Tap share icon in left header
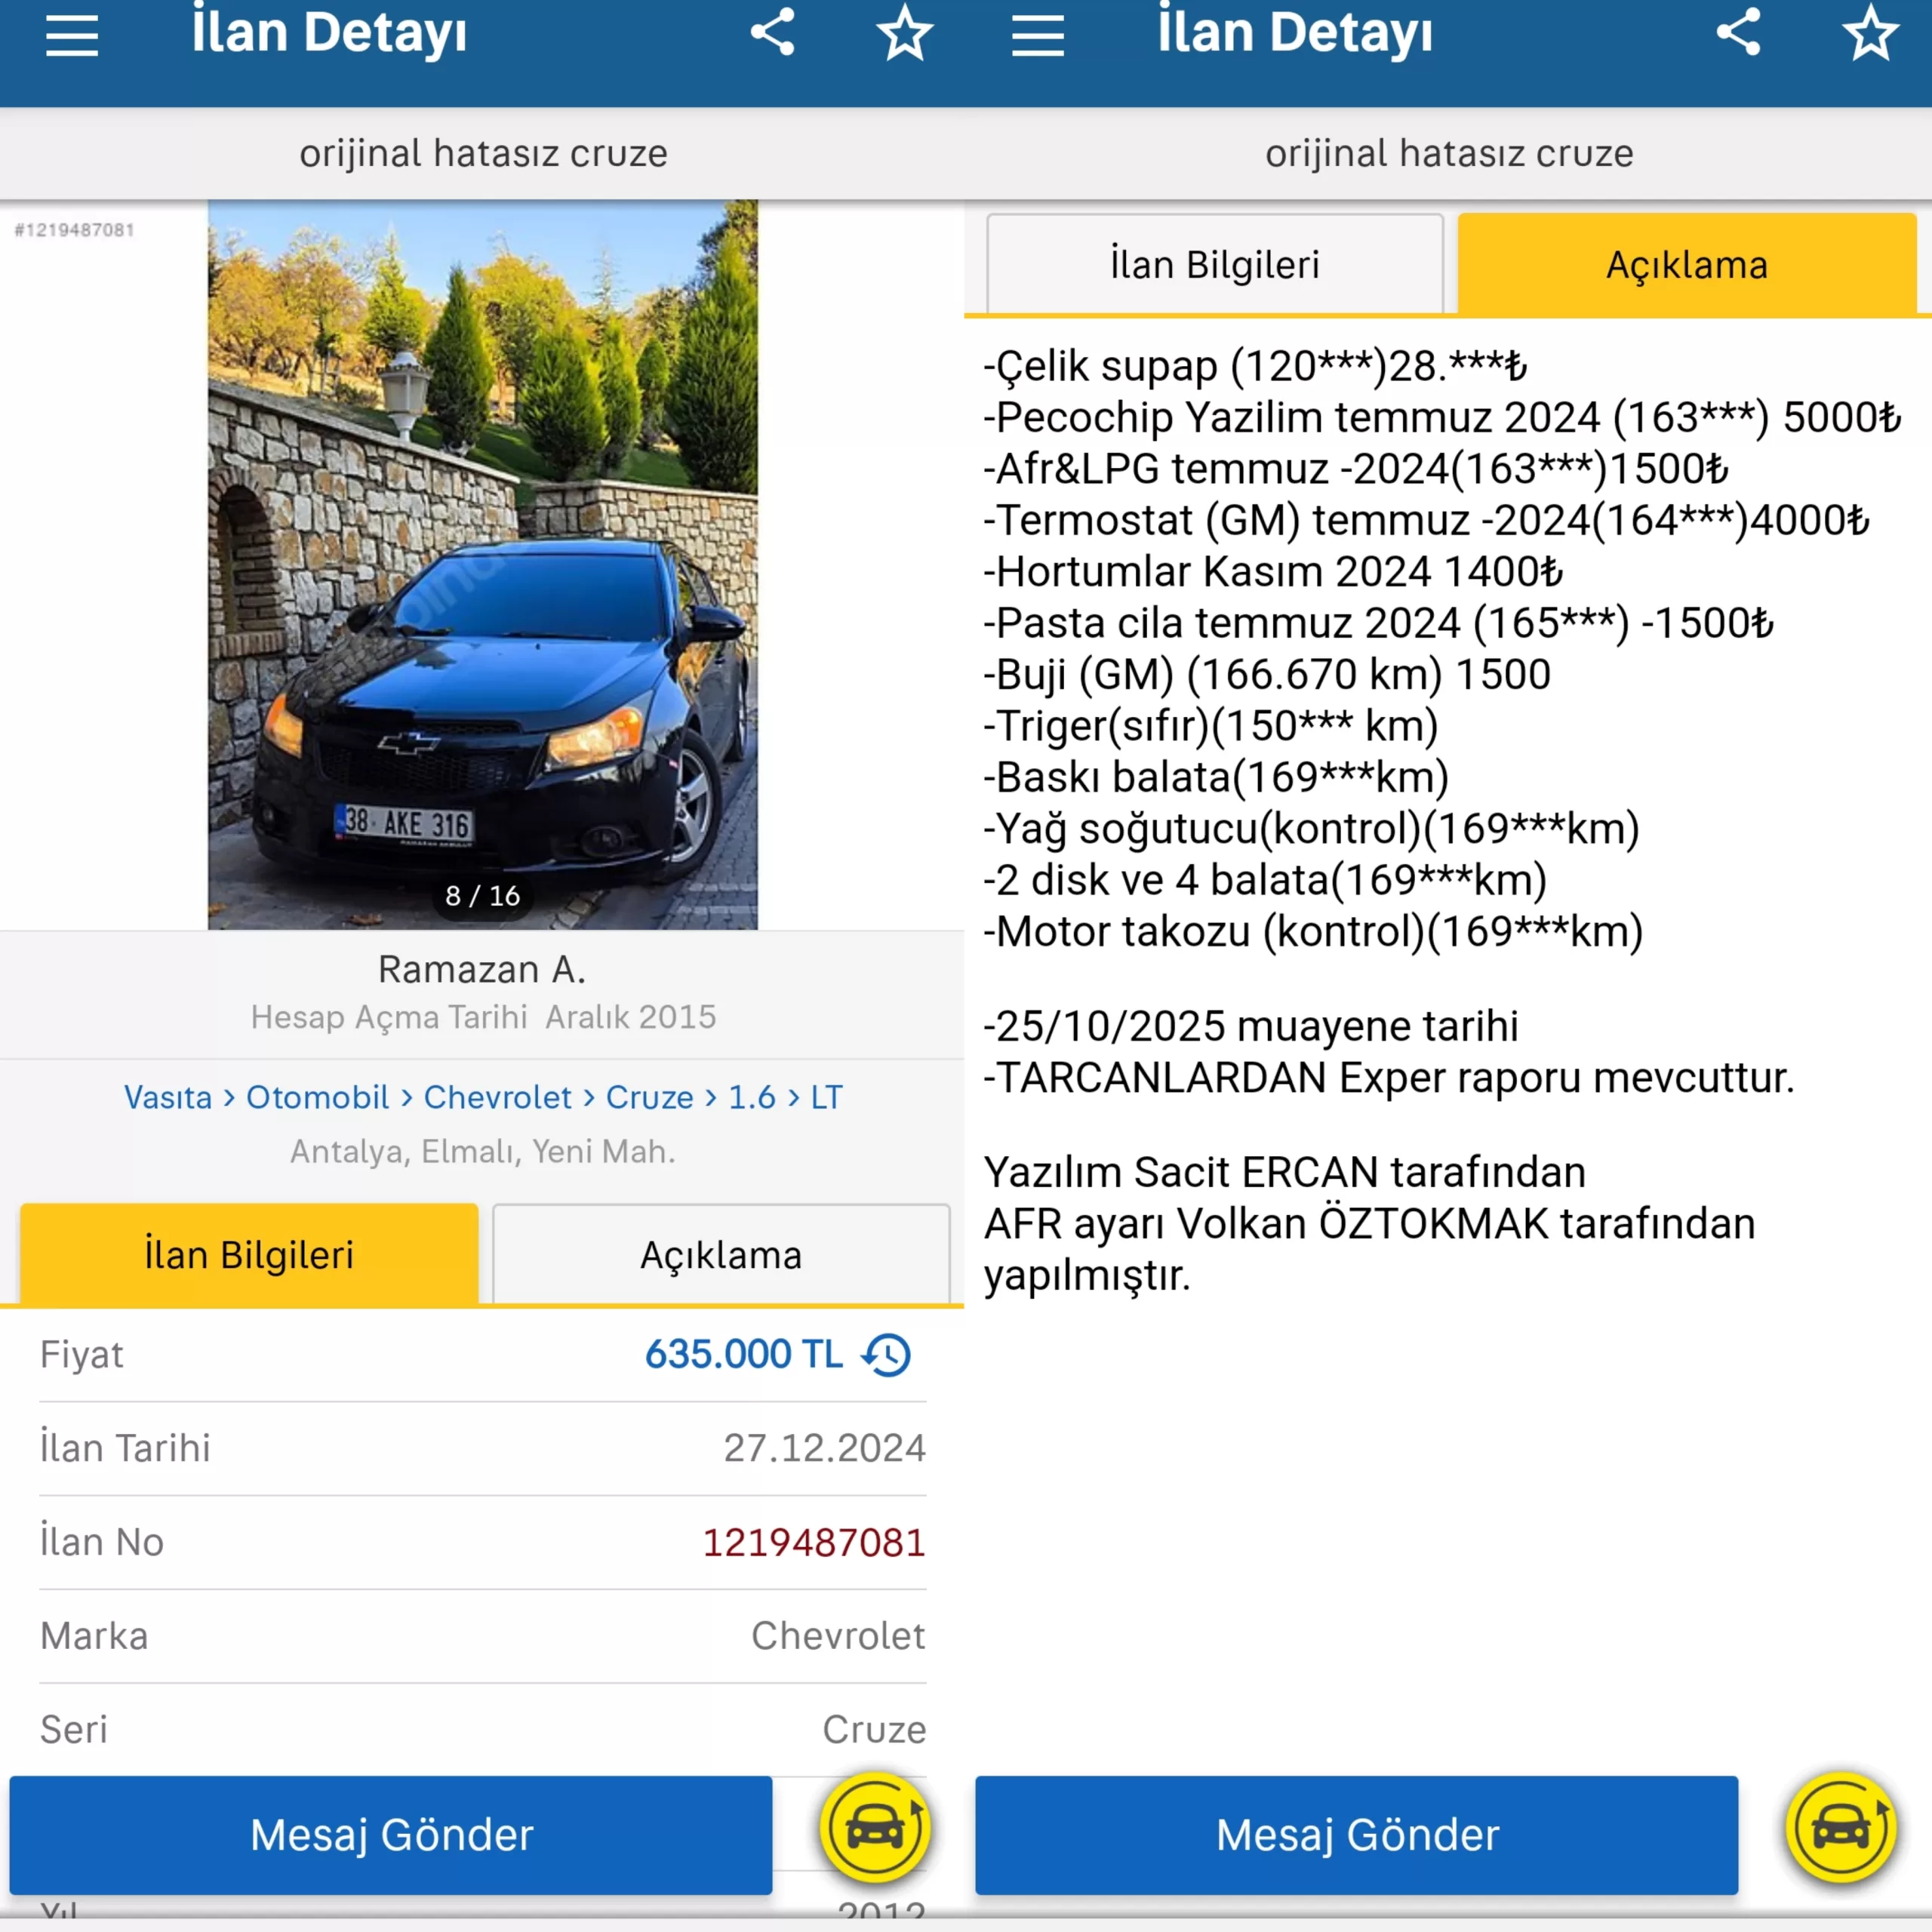The image size is (1932, 1932). (773, 32)
